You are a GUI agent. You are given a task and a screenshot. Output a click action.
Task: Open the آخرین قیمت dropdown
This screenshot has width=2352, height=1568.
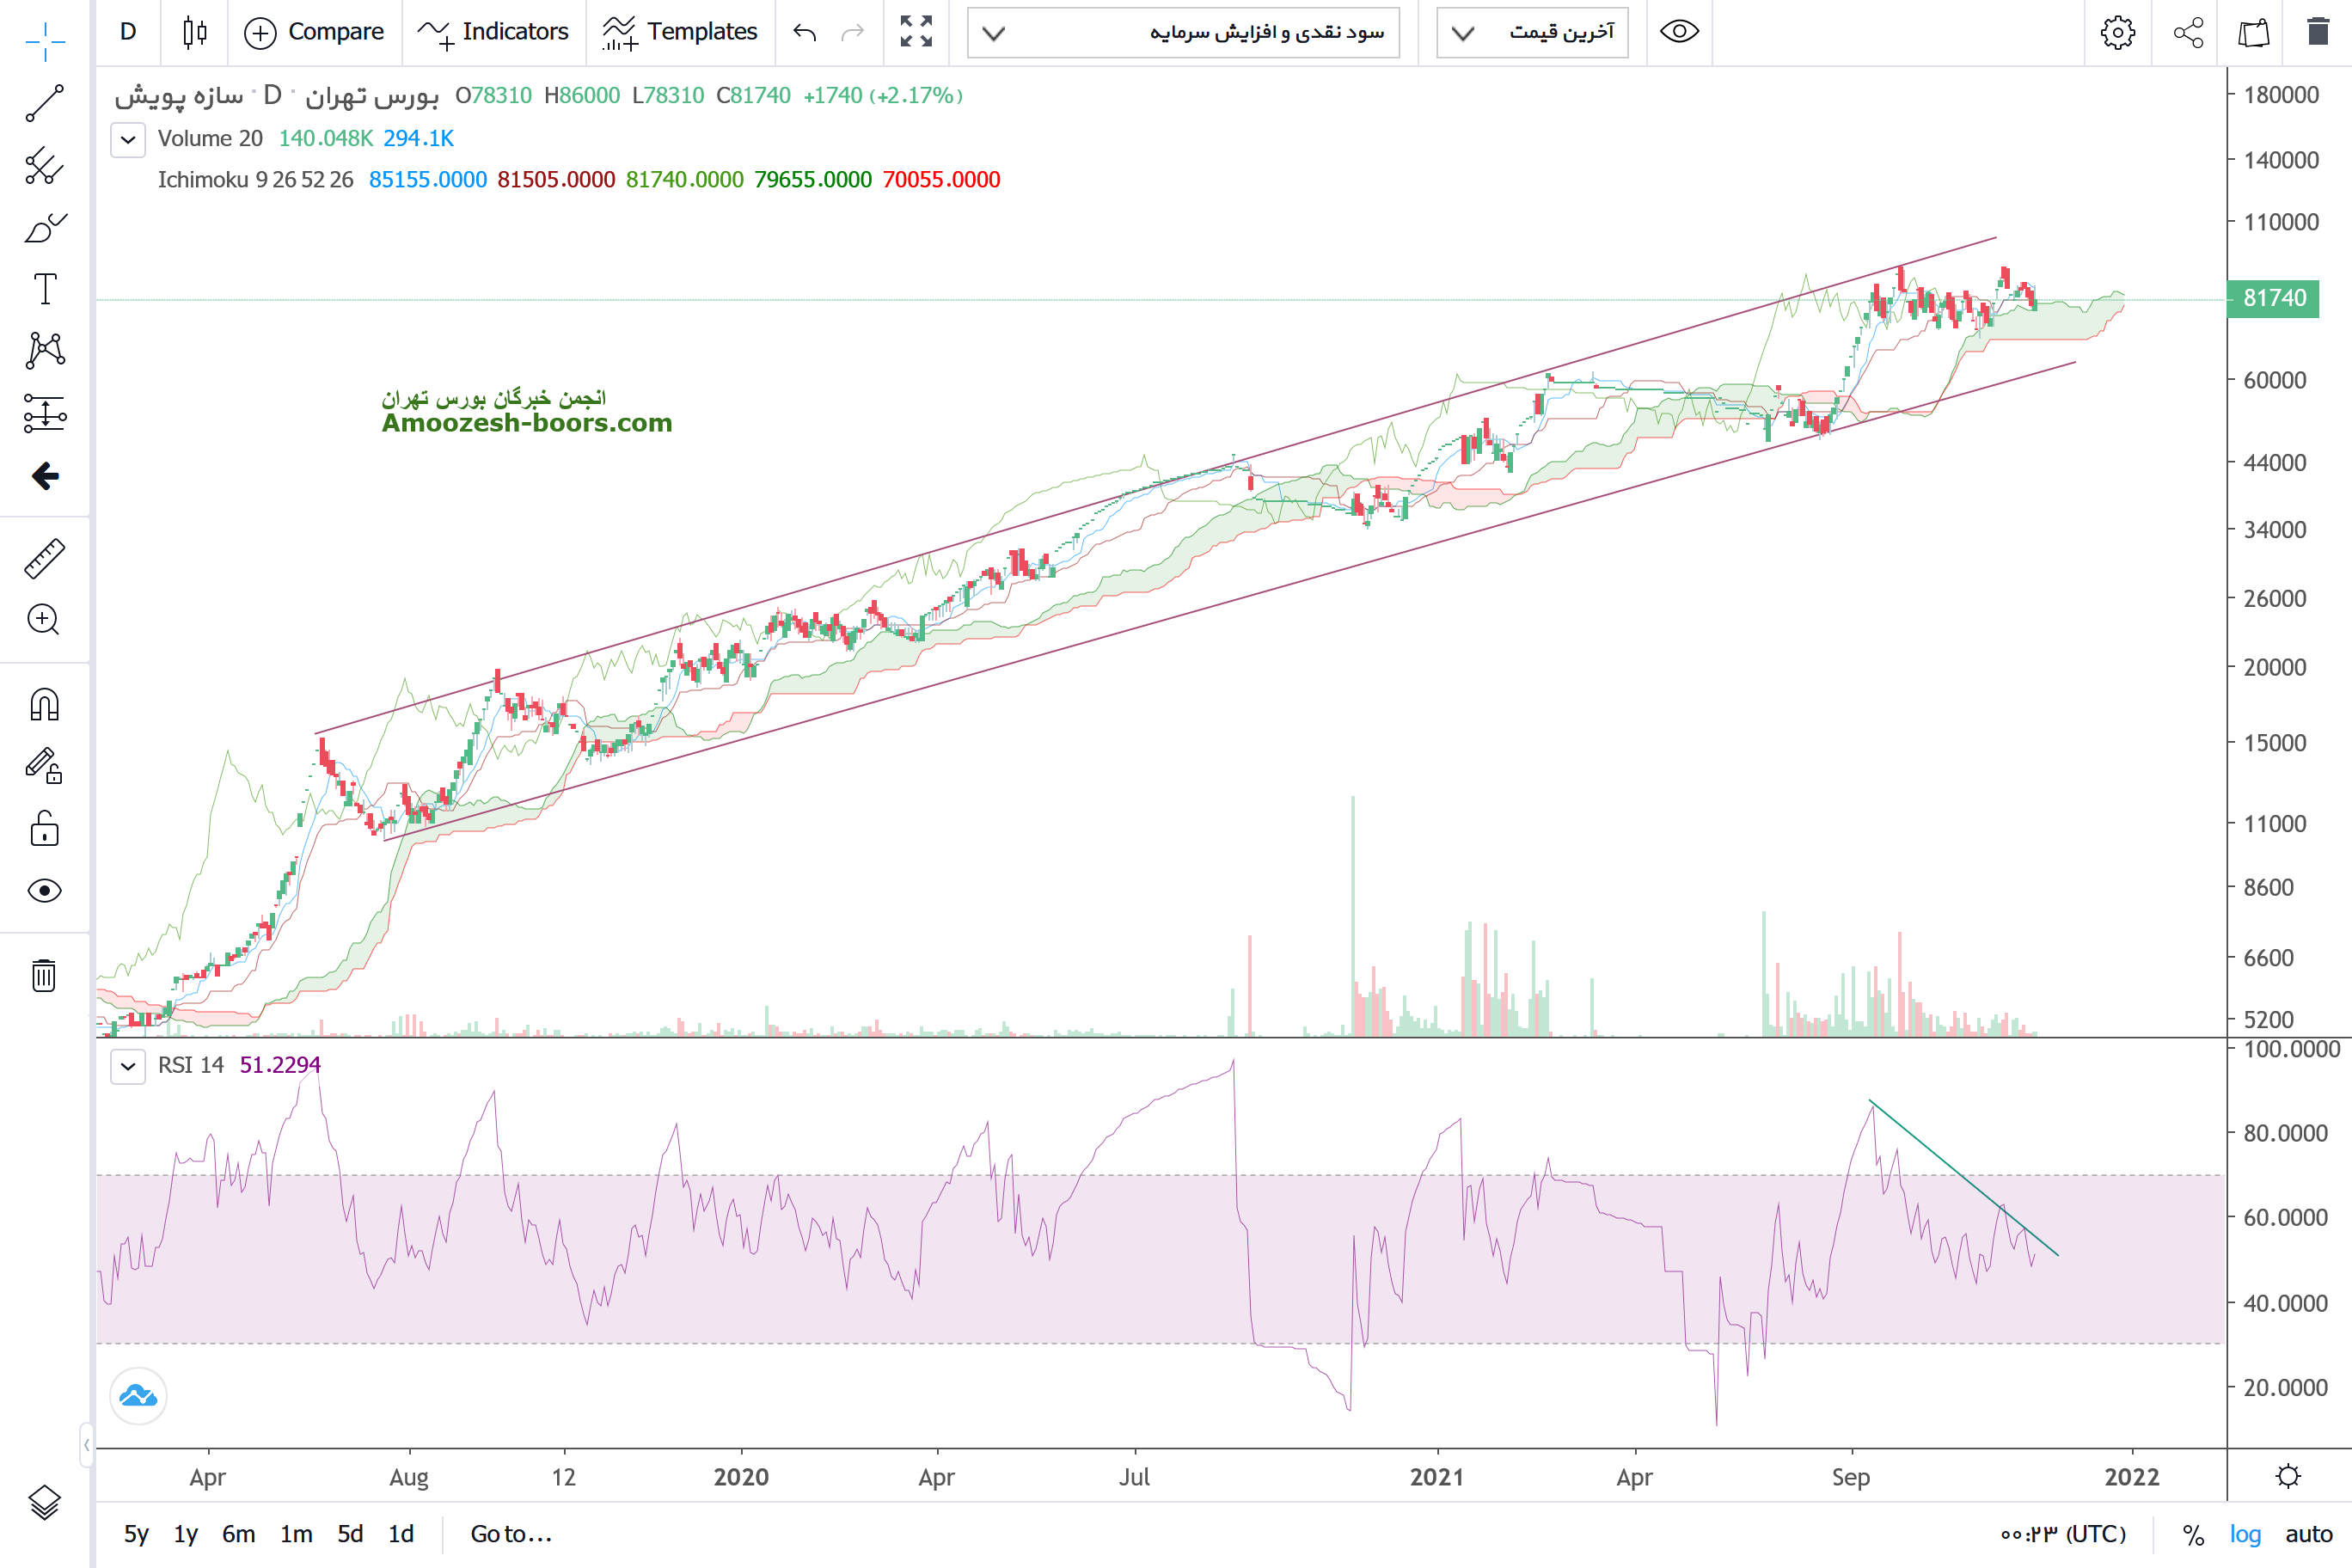[x=1532, y=32]
